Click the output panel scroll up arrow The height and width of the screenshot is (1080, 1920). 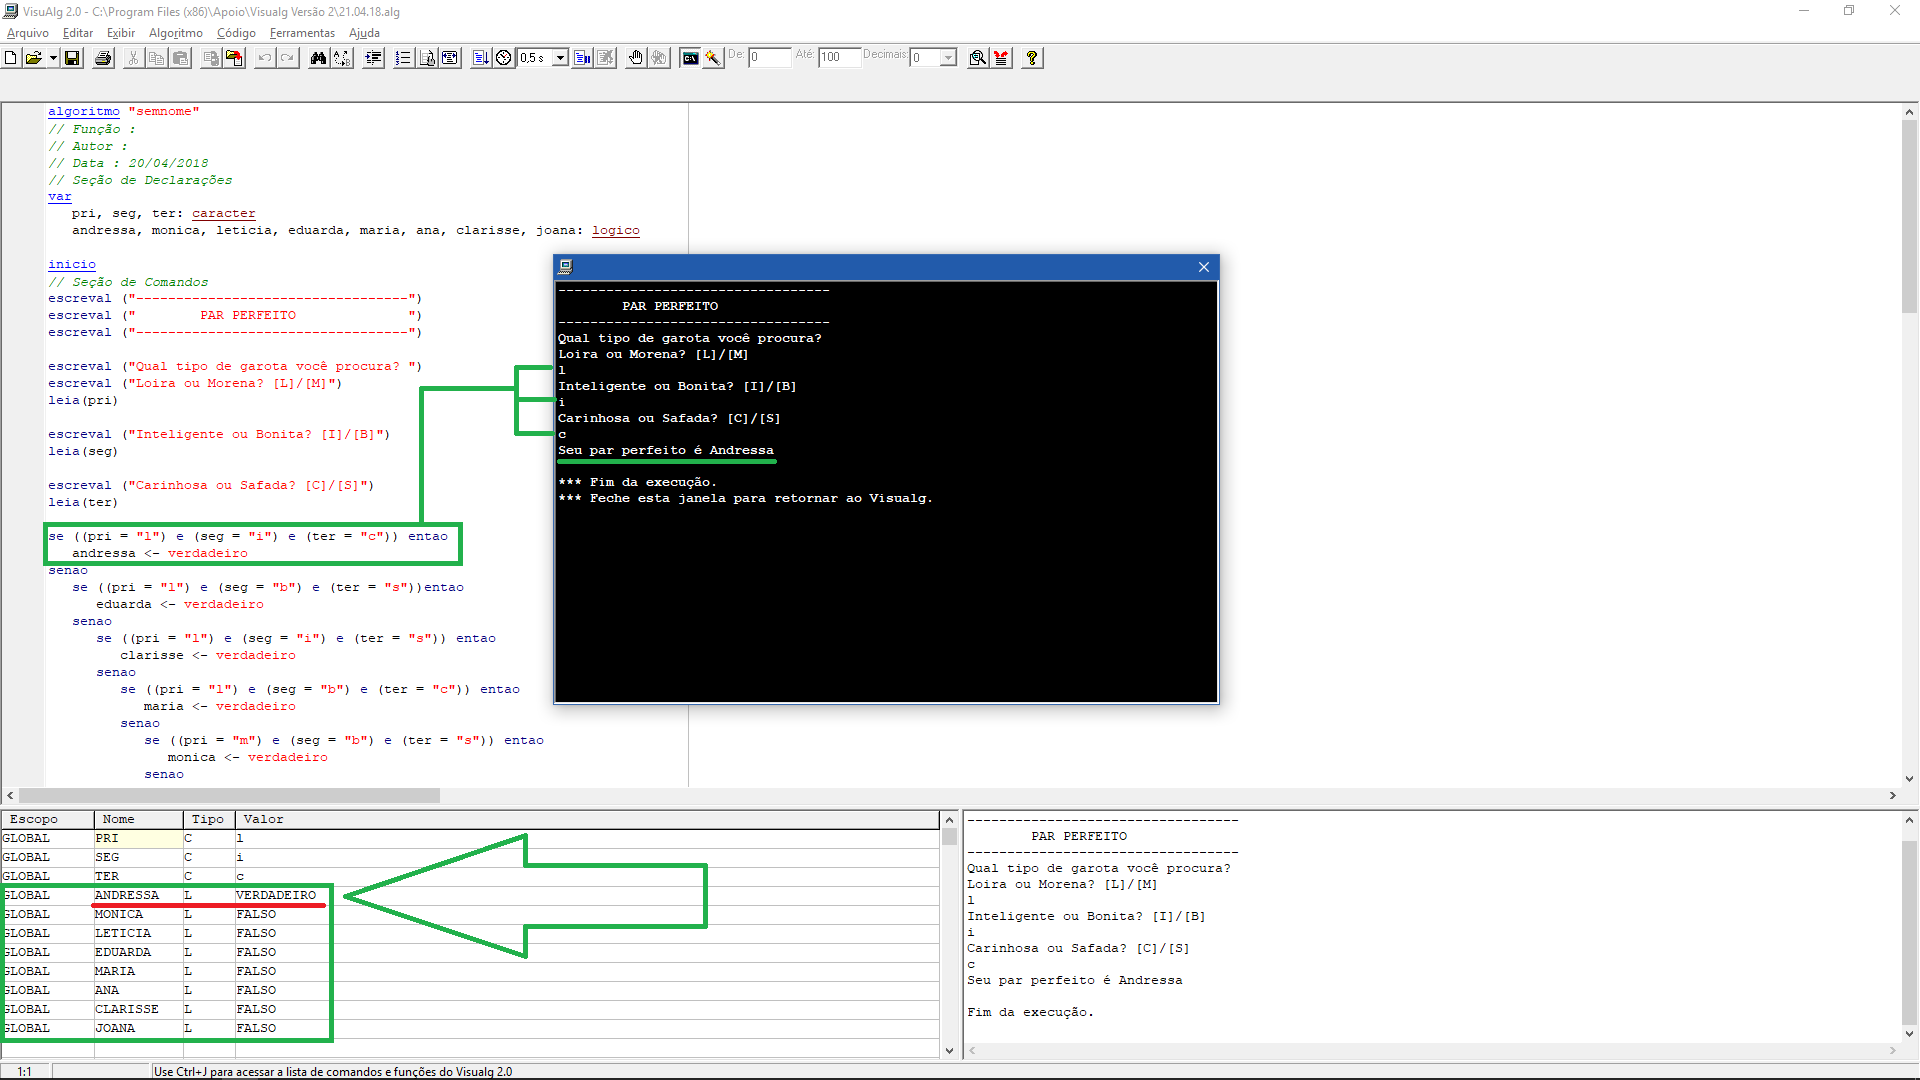(1909, 820)
